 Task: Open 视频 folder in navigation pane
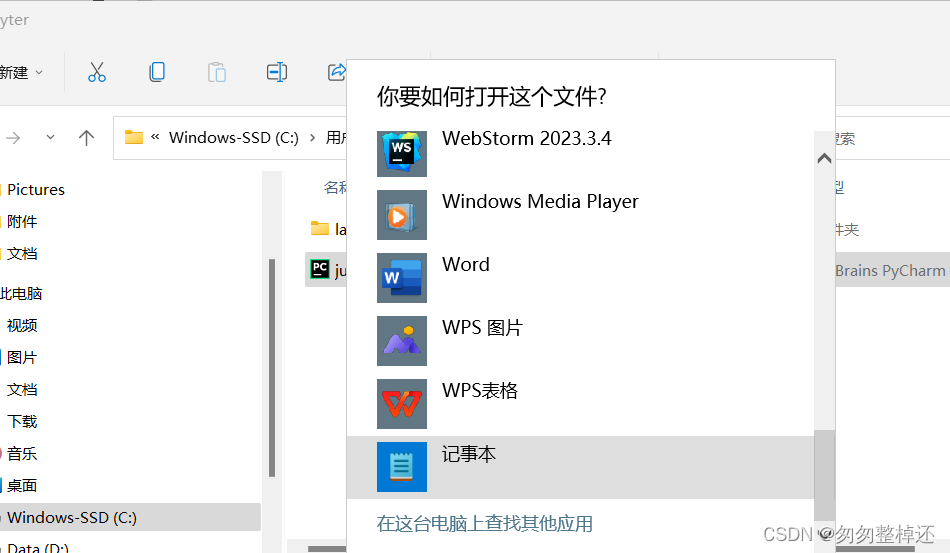point(22,326)
